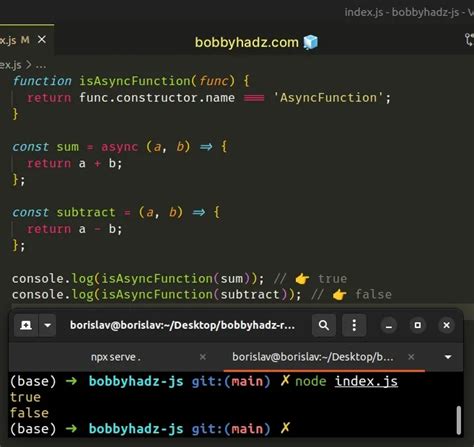Image resolution: width=474 pixels, height=447 pixels.
Task: Close the 'npx serve .' terminal tab
Action: pyautogui.click(x=203, y=357)
